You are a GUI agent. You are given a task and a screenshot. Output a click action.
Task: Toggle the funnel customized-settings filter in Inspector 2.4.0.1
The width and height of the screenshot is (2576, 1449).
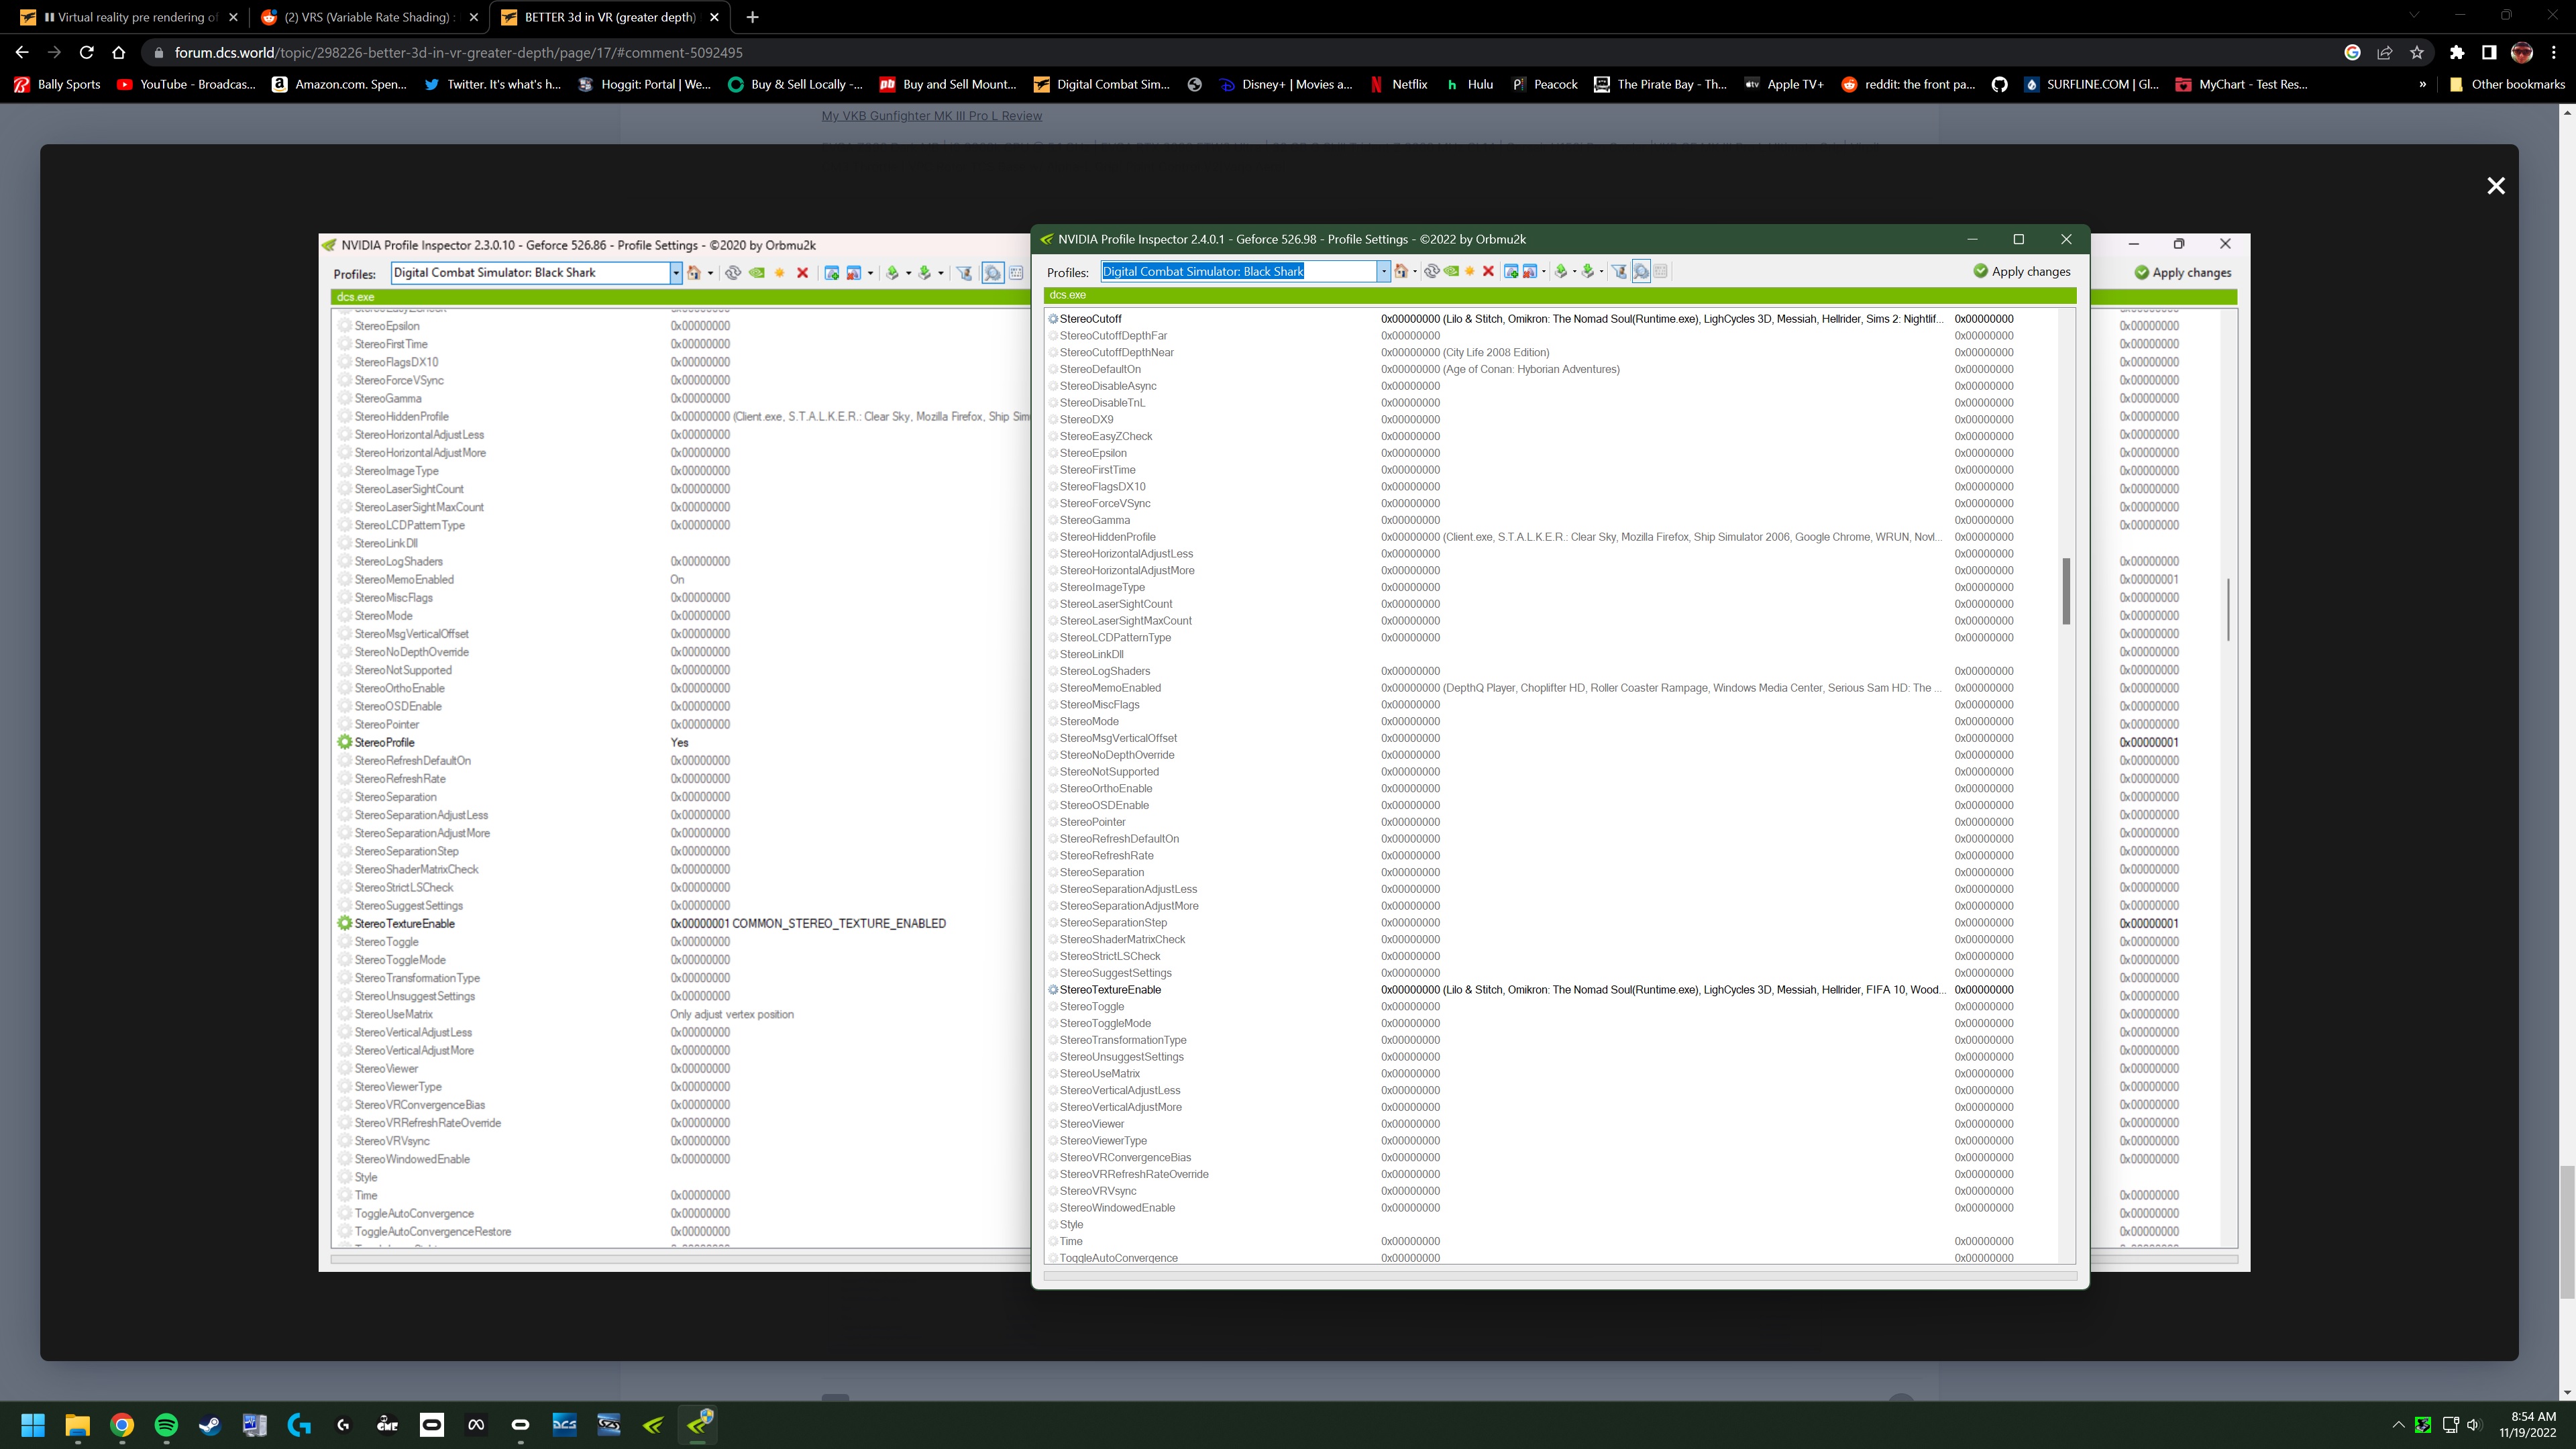click(1619, 271)
